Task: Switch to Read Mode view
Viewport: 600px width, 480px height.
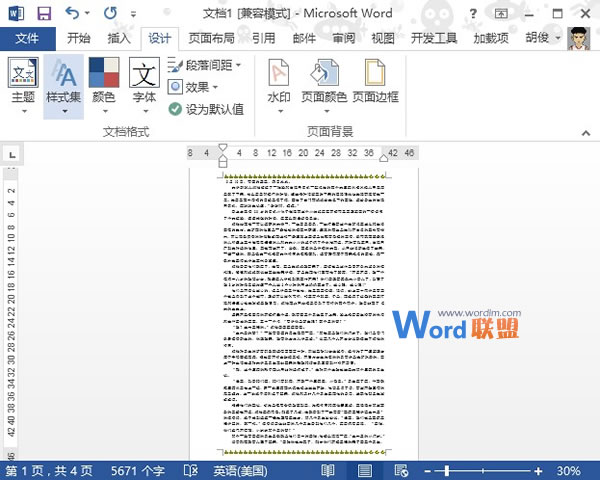Action: 328,471
